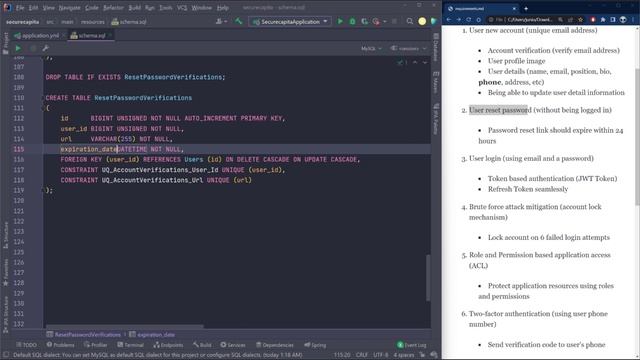Open Search Everywhere magnifier in IntelliJ

tap(409, 21)
